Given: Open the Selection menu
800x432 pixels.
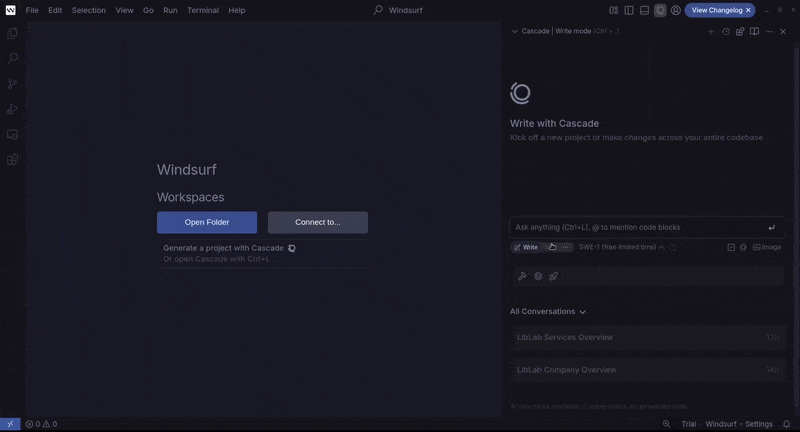Looking at the screenshot, I should (88, 10).
